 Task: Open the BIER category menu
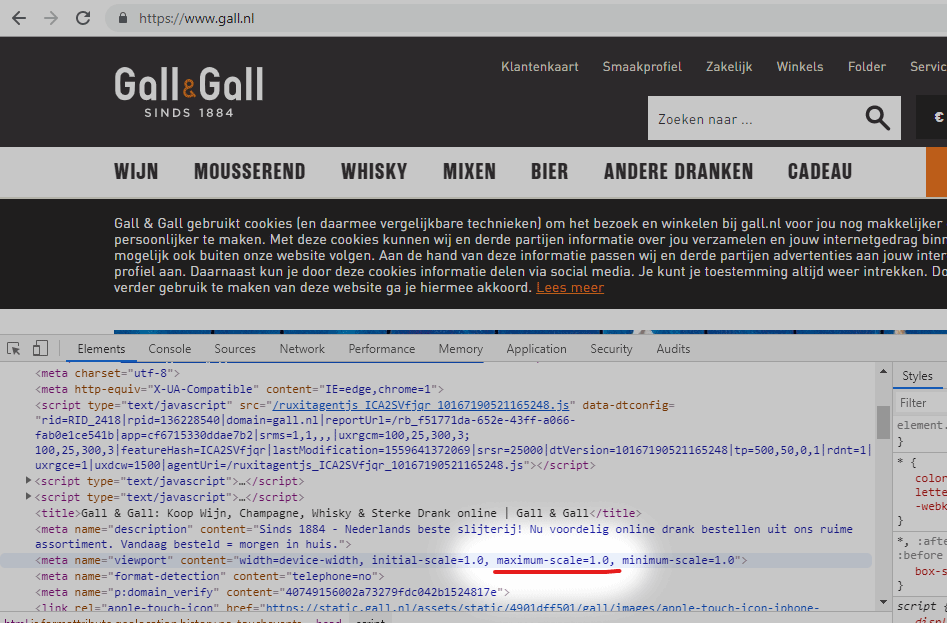point(550,171)
